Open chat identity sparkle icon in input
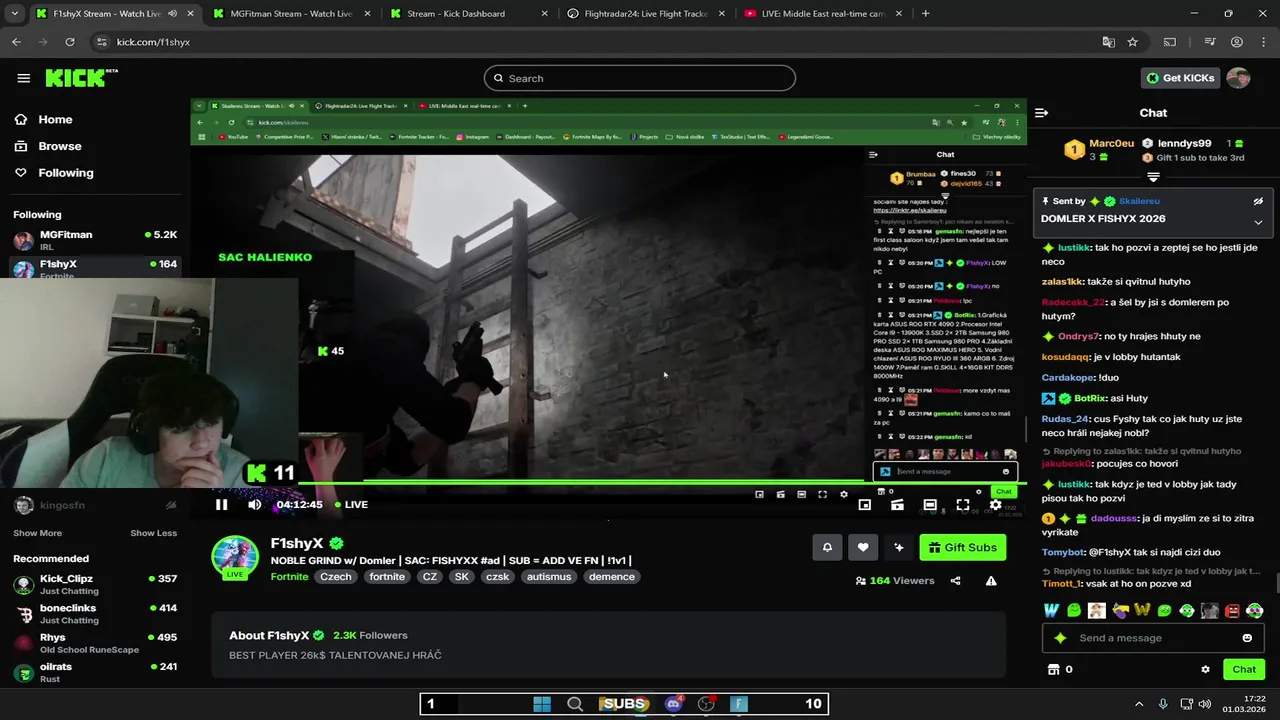The height and width of the screenshot is (720, 1280). click(x=1060, y=638)
